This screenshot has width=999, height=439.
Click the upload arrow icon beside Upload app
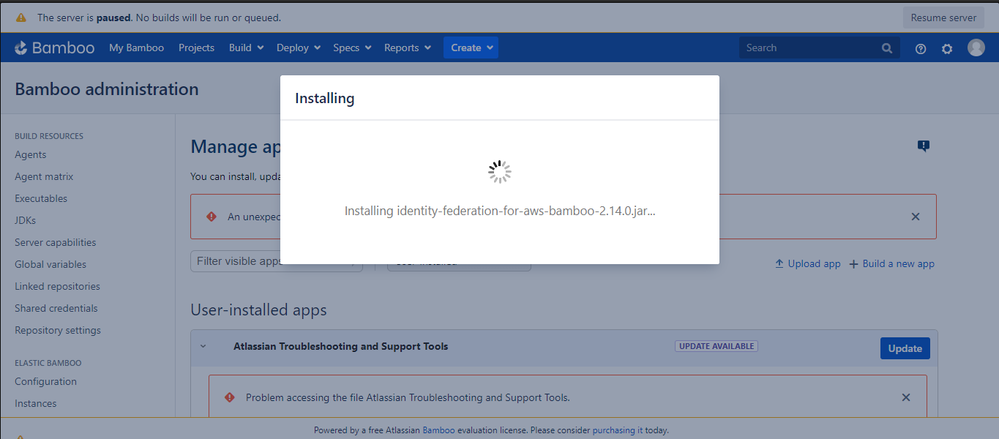click(x=779, y=264)
